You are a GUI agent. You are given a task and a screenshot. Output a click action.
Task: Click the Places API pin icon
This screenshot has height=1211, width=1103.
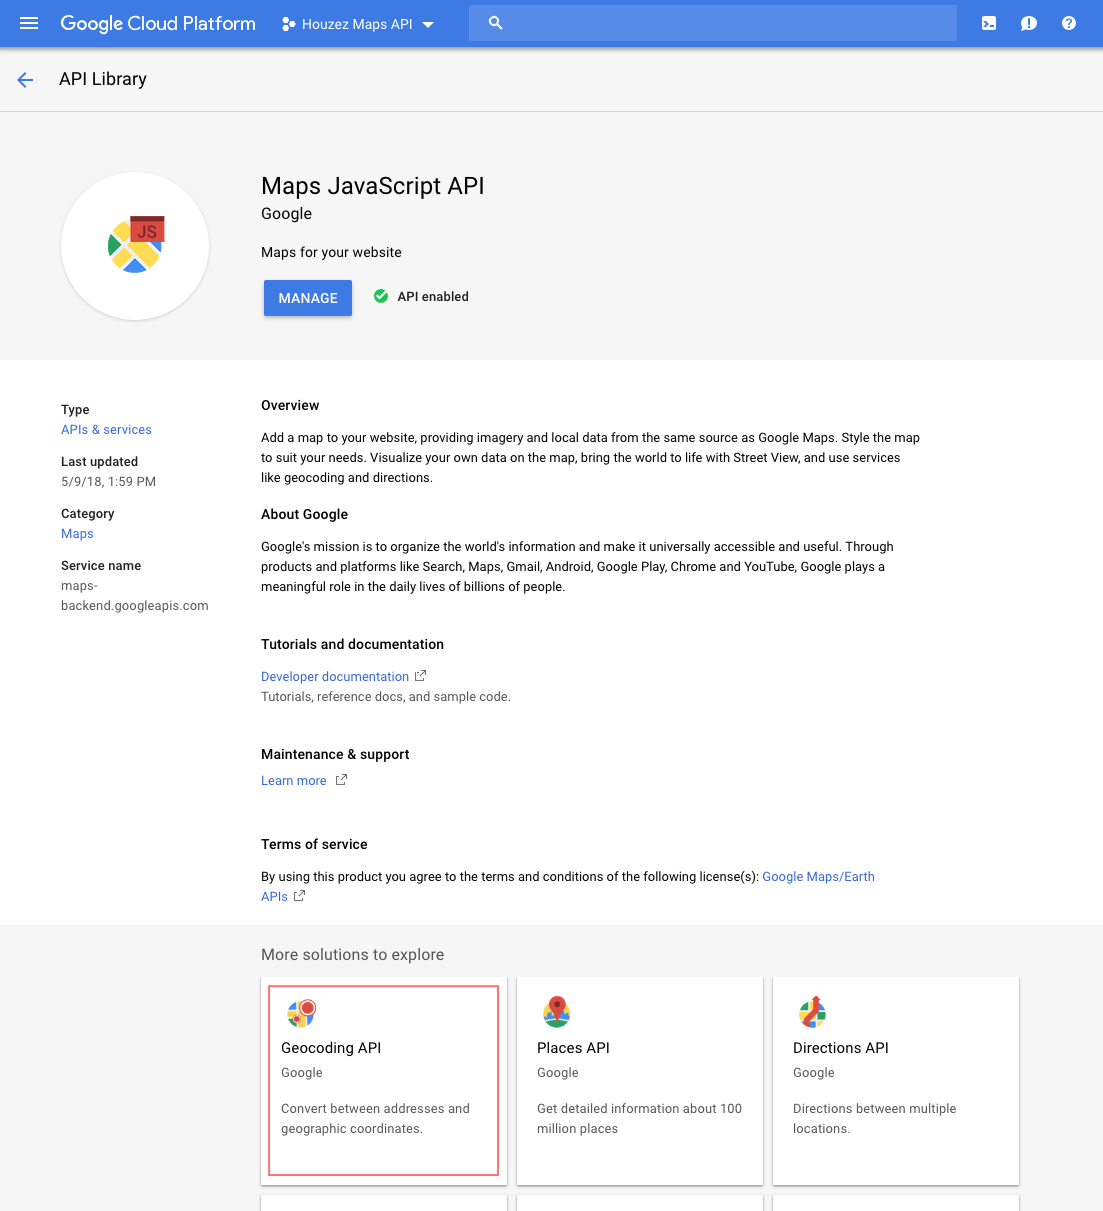click(x=557, y=1012)
